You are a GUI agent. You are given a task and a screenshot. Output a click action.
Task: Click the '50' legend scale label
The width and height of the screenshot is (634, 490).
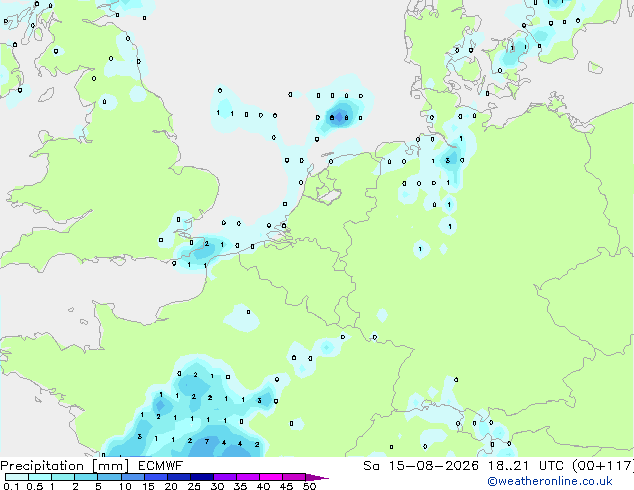[x=309, y=486]
